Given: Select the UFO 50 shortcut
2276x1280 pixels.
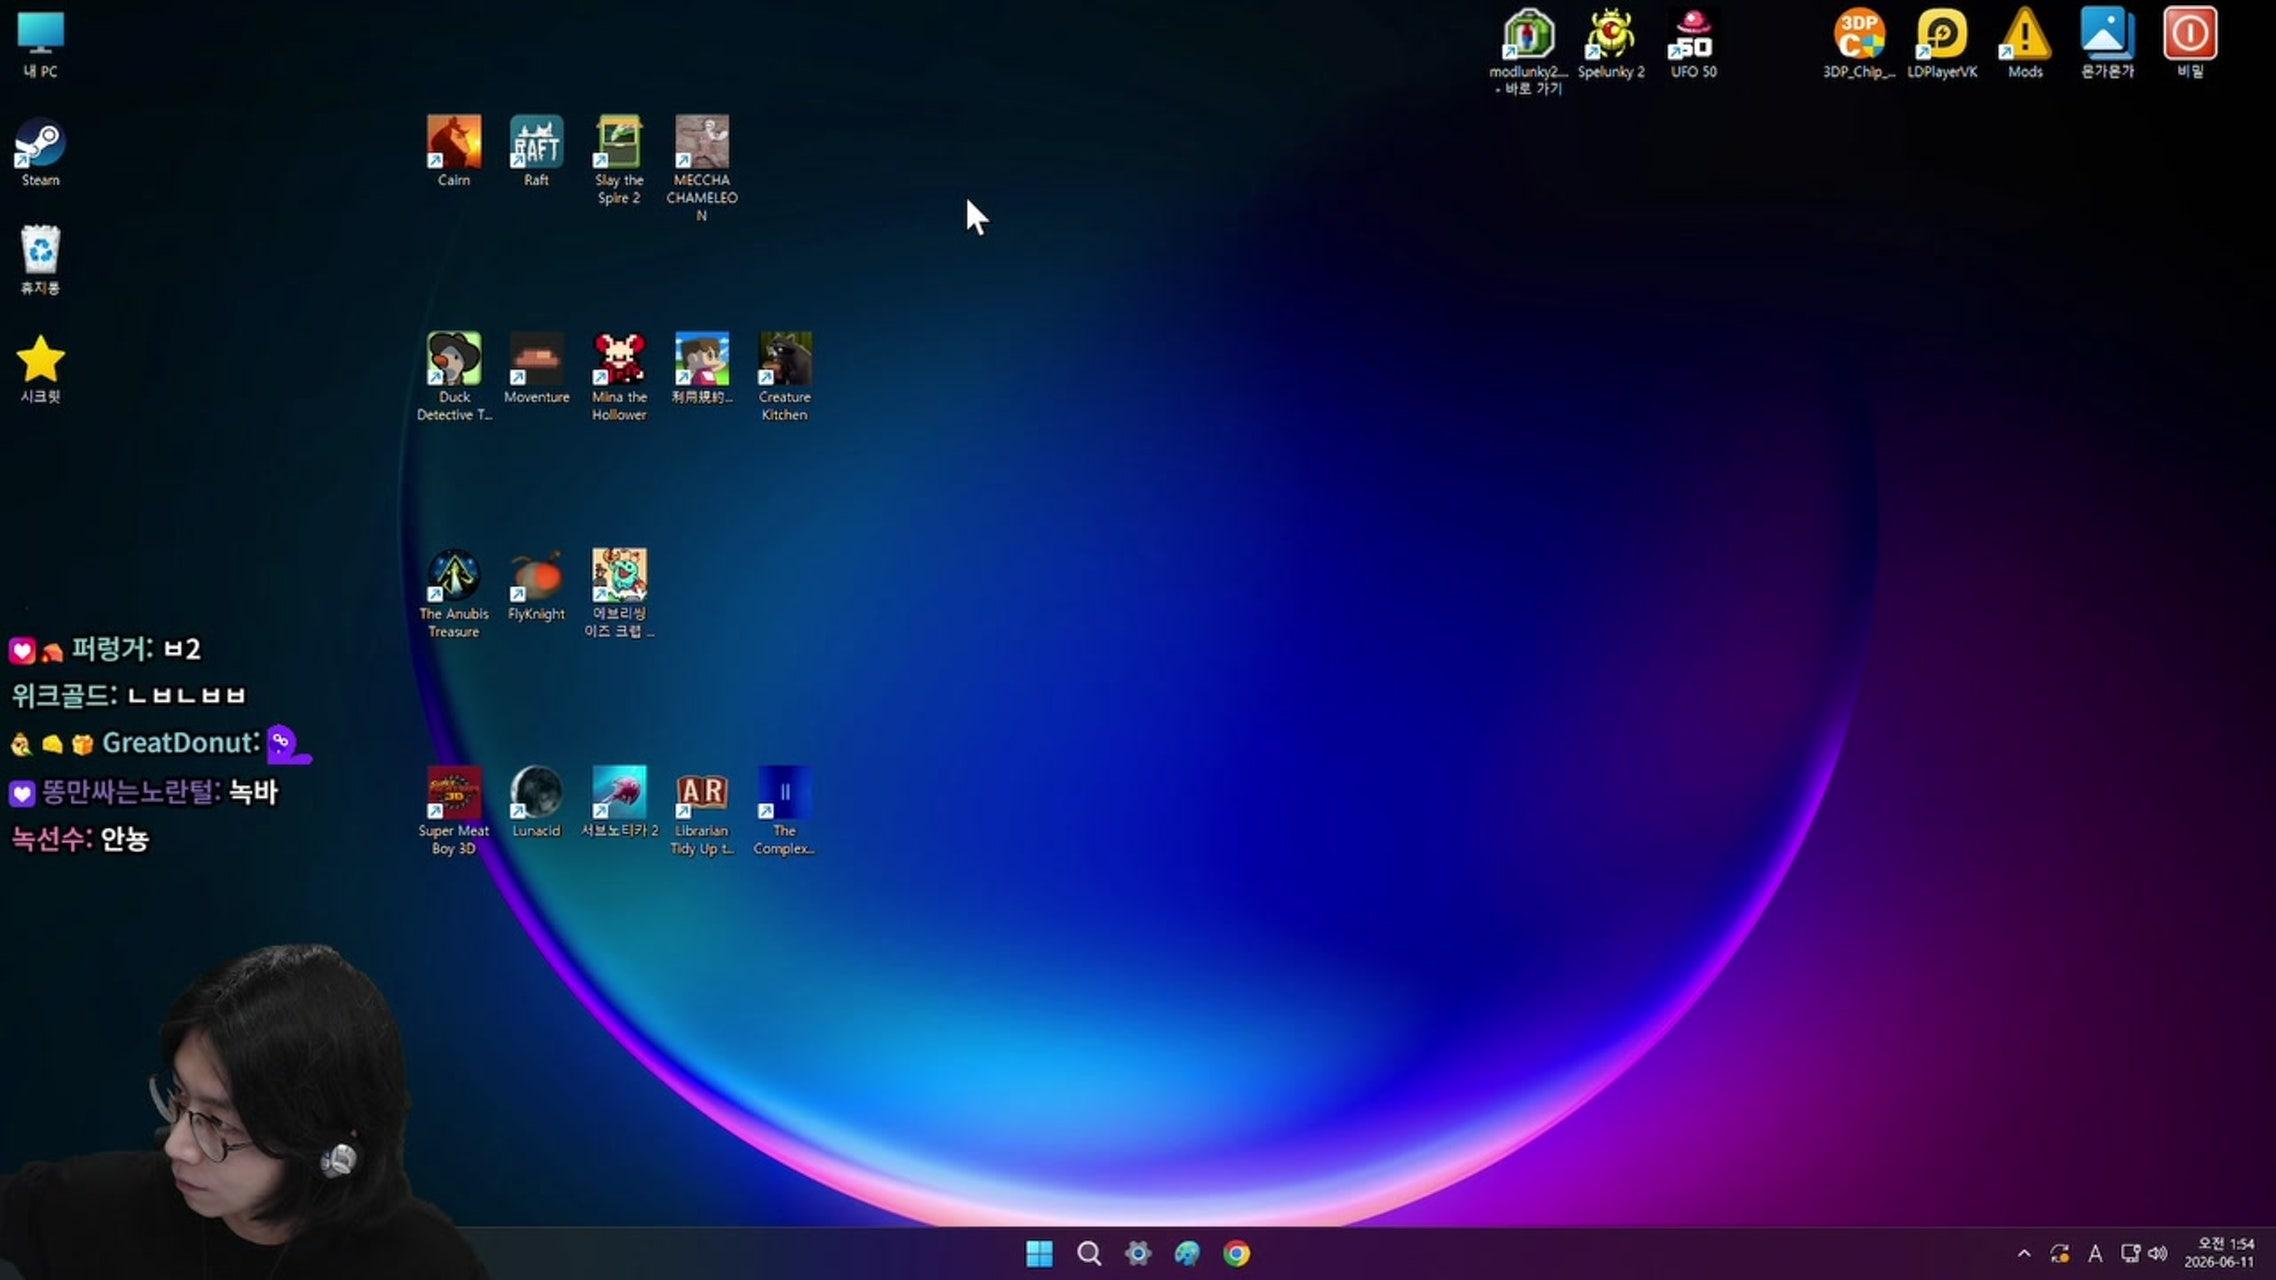Looking at the screenshot, I should click(1693, 44).
